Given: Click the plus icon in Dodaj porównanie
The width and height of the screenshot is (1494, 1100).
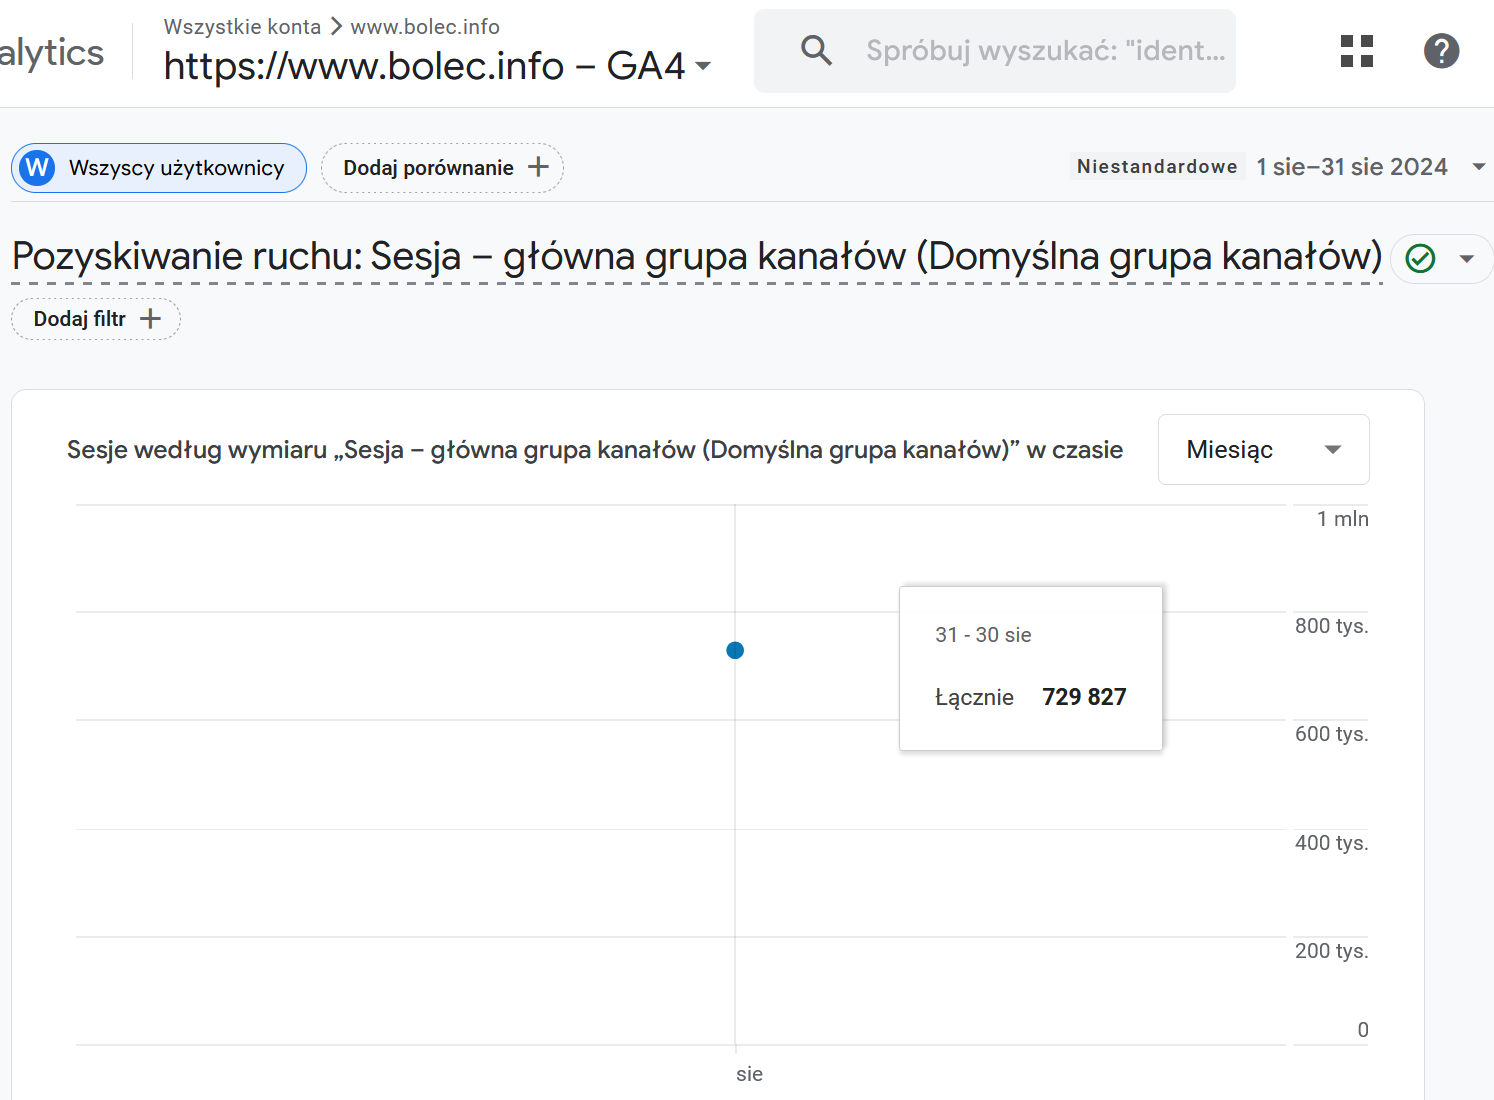Looking at the screenshot, I should [x=538, y=167].
